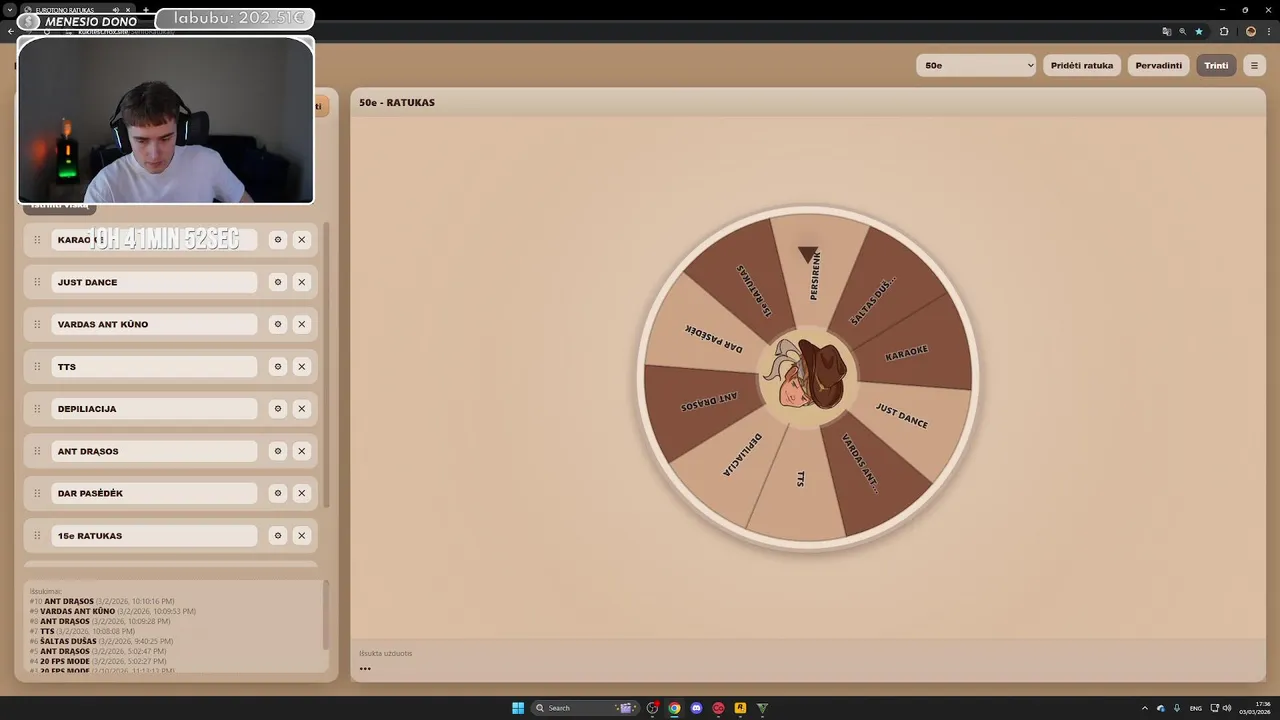Click drag handle of ANT DRĄSOS row
Image resolution: width=1280 pixels, height=720 pixels.
pos(37,451)
